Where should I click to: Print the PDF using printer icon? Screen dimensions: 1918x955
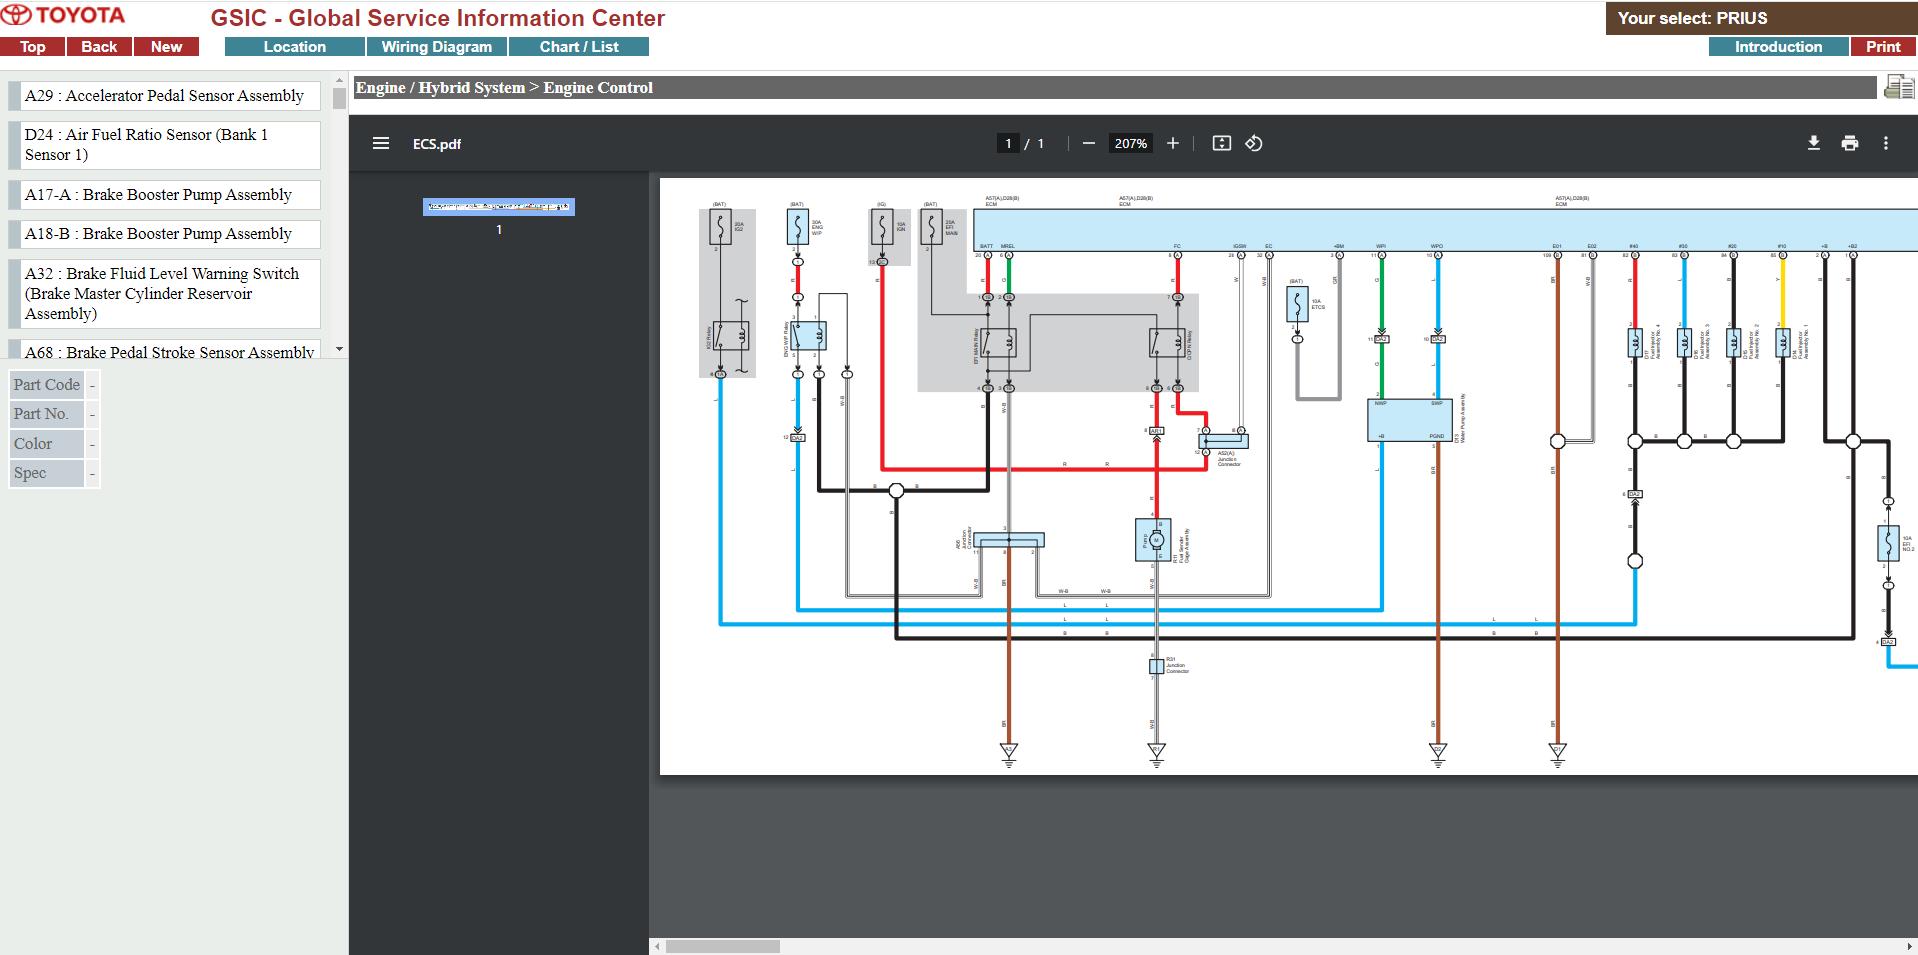pyautogui.click(x=1849, y=143)
